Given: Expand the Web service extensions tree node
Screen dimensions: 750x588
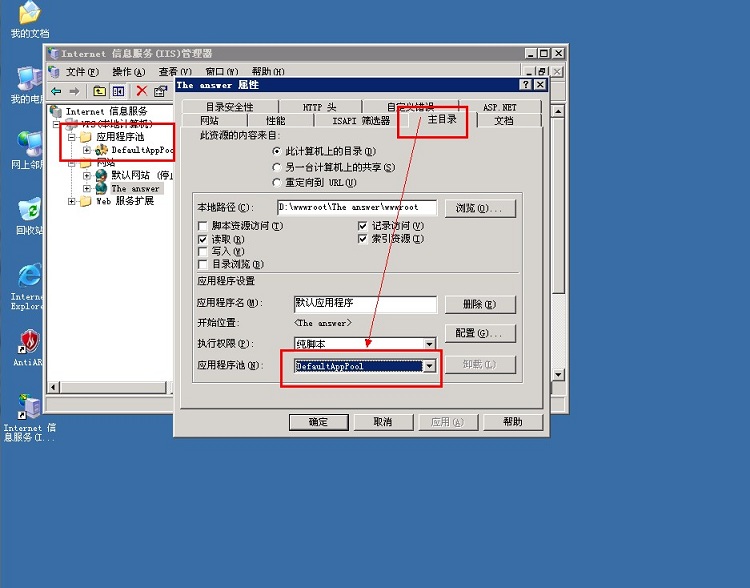Looking at the screenshot, I should click(x=72, y=201).
